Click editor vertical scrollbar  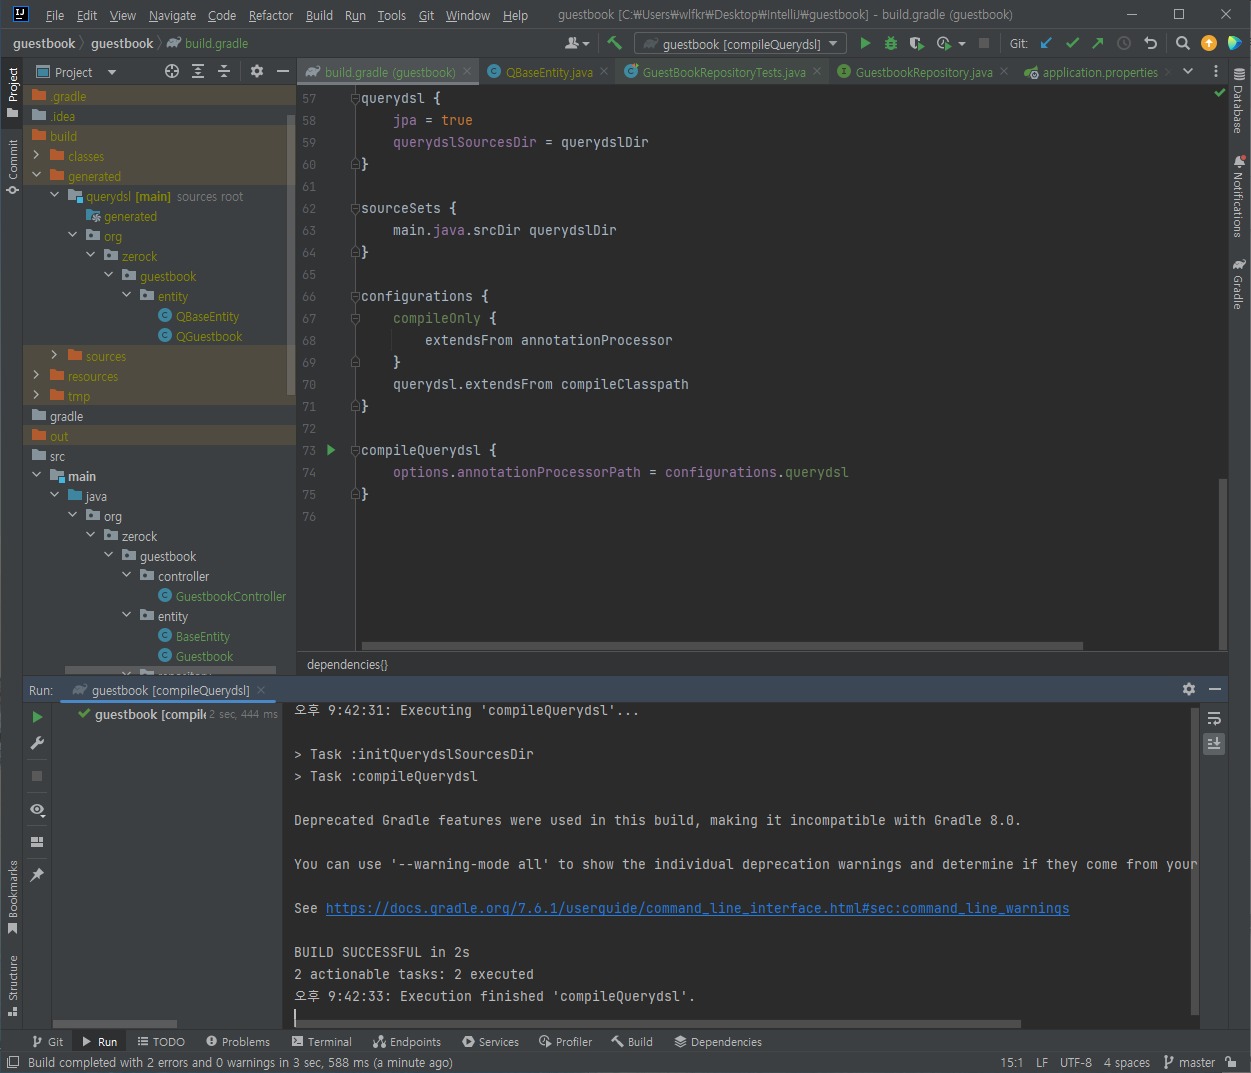pos(1223,564)
